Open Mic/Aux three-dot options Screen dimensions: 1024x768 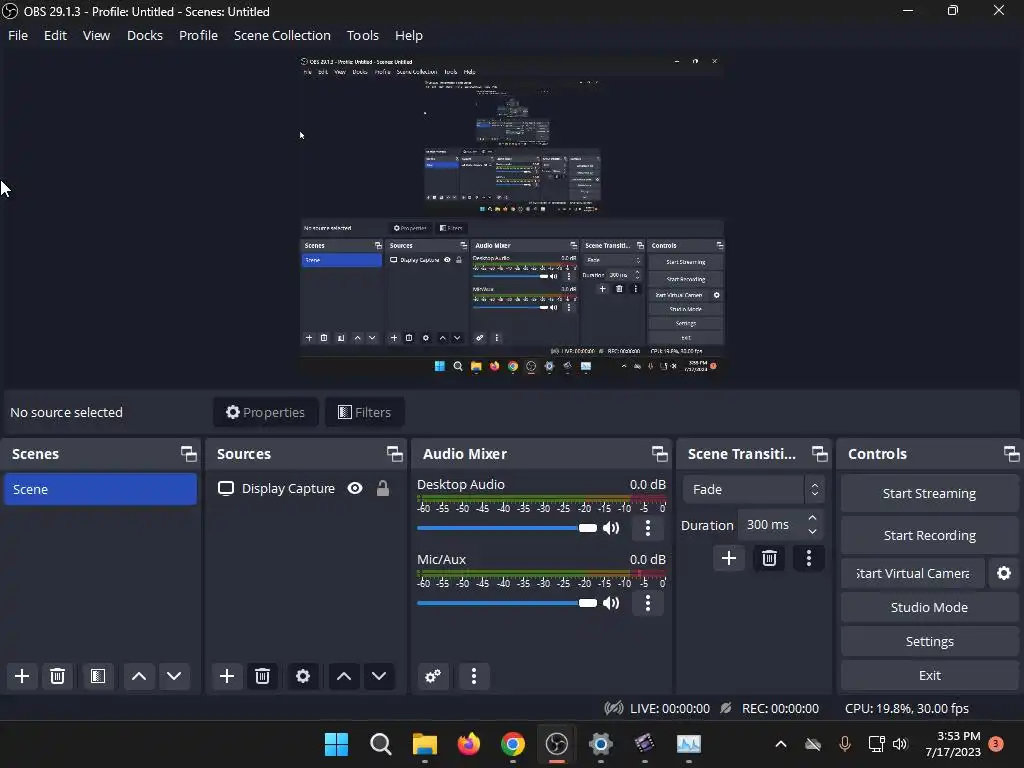click(x=648, y=603)
